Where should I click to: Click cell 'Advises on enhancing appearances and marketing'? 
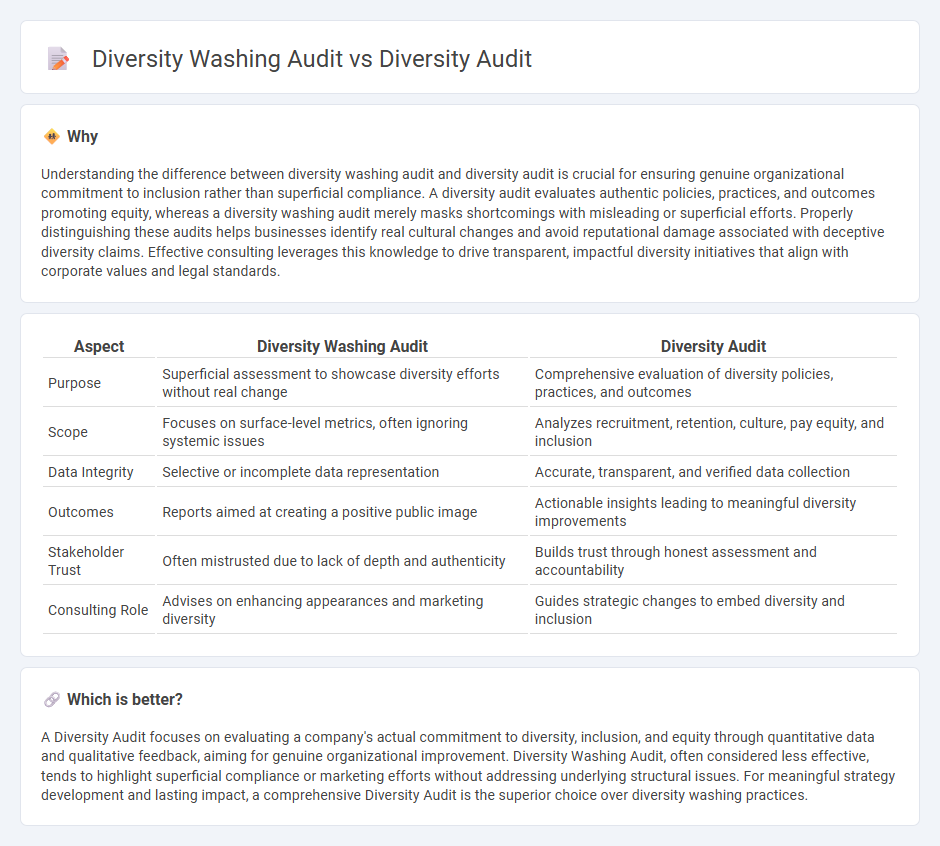click(342, 610)
